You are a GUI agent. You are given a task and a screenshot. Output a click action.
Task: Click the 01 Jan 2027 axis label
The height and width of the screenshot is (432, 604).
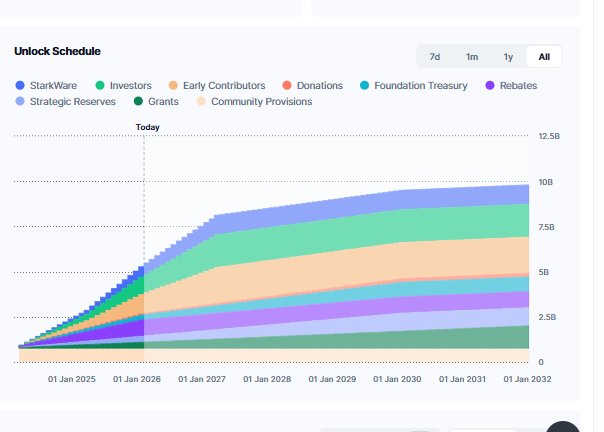coord(203,379)
